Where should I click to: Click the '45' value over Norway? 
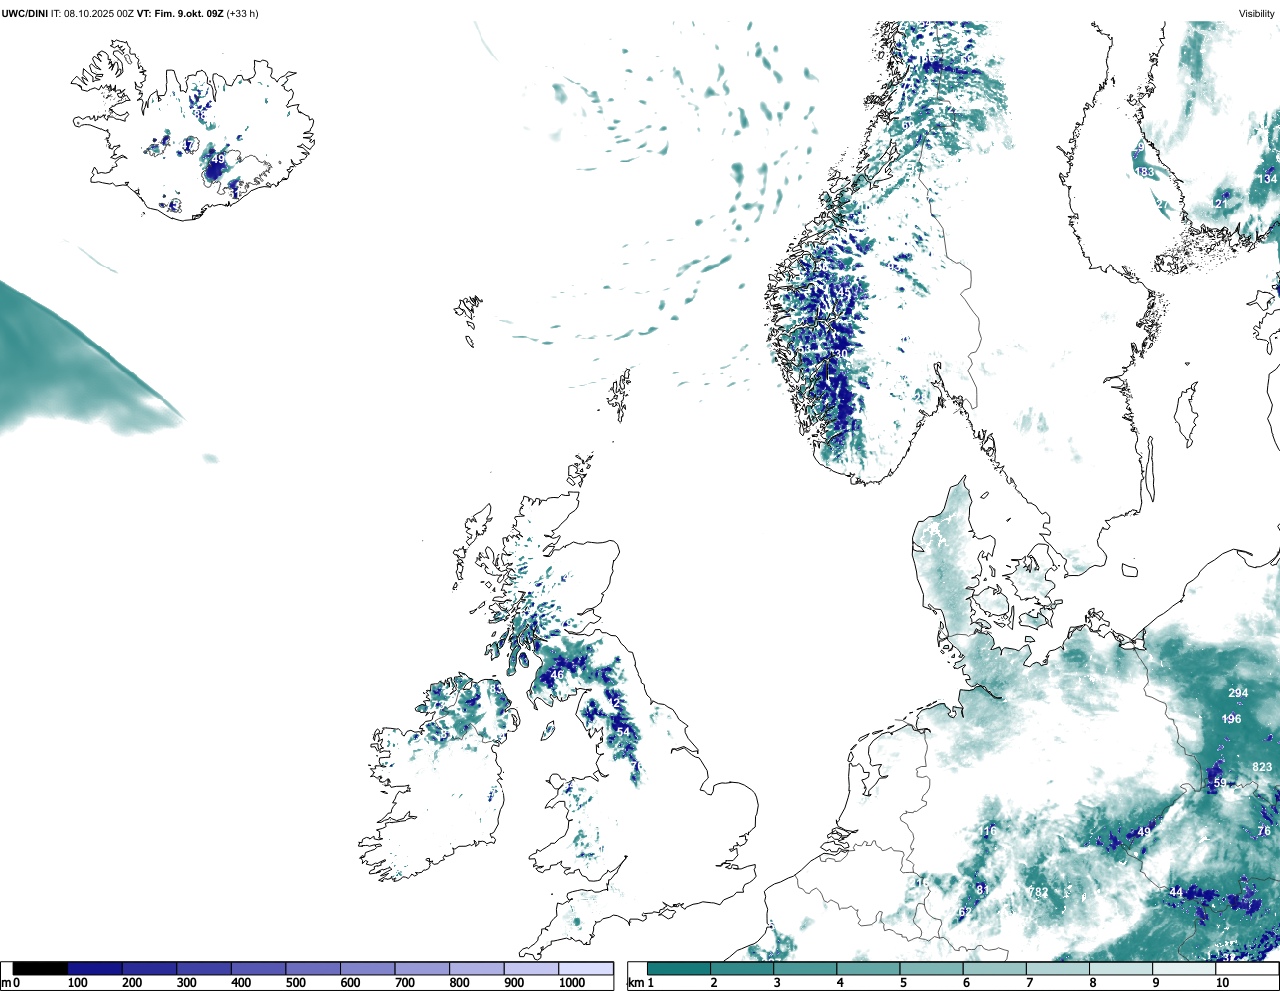[x=843, y=292]
